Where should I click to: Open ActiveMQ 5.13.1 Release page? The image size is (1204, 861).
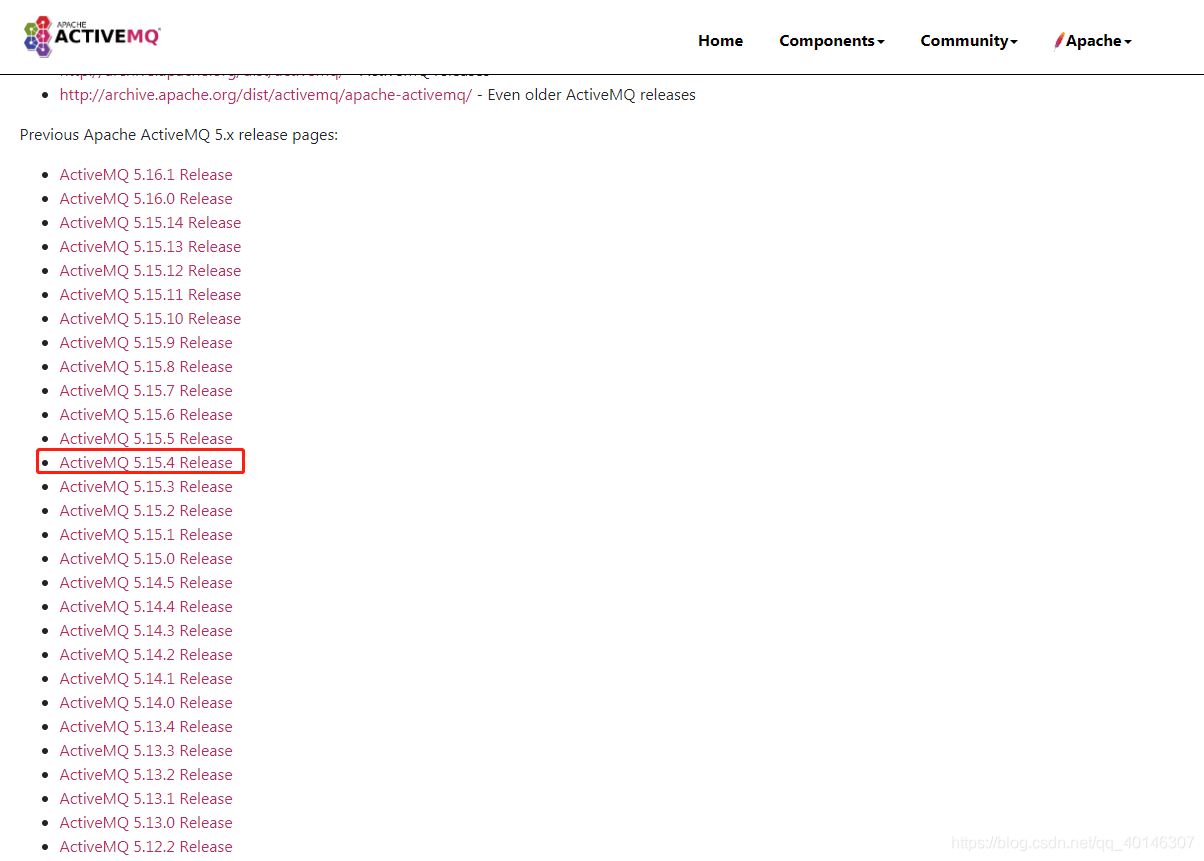(x=146, y=799)
